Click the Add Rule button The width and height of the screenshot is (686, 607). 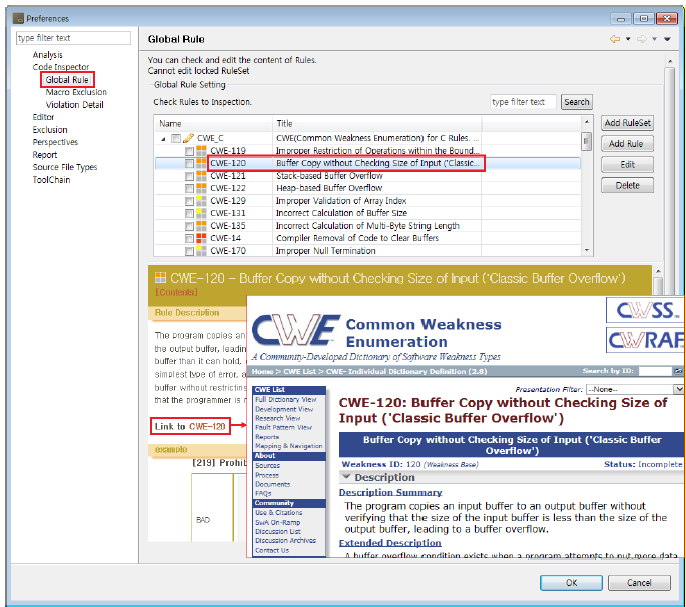tap(627, 144)
